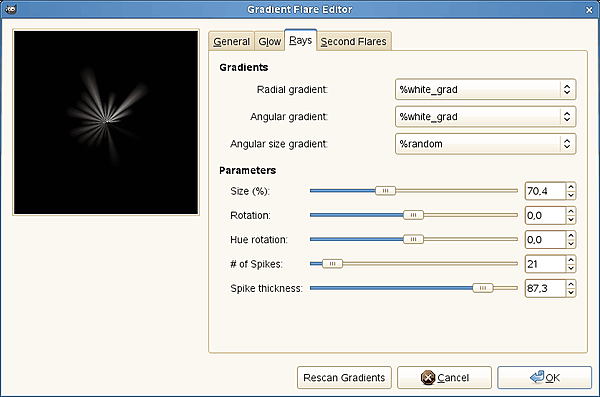Open the Angular gradient dropdown
This screenshot has height=397, width=600.
coord(485,116)
